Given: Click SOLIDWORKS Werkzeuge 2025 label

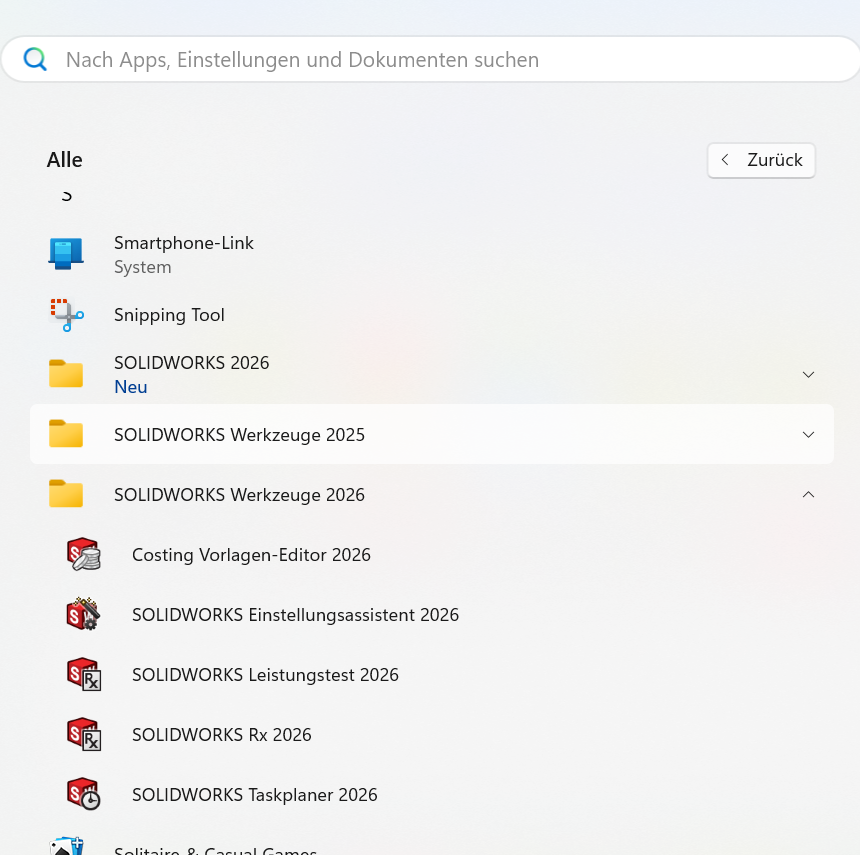Looking at the screenshot, I should (239, 435).
